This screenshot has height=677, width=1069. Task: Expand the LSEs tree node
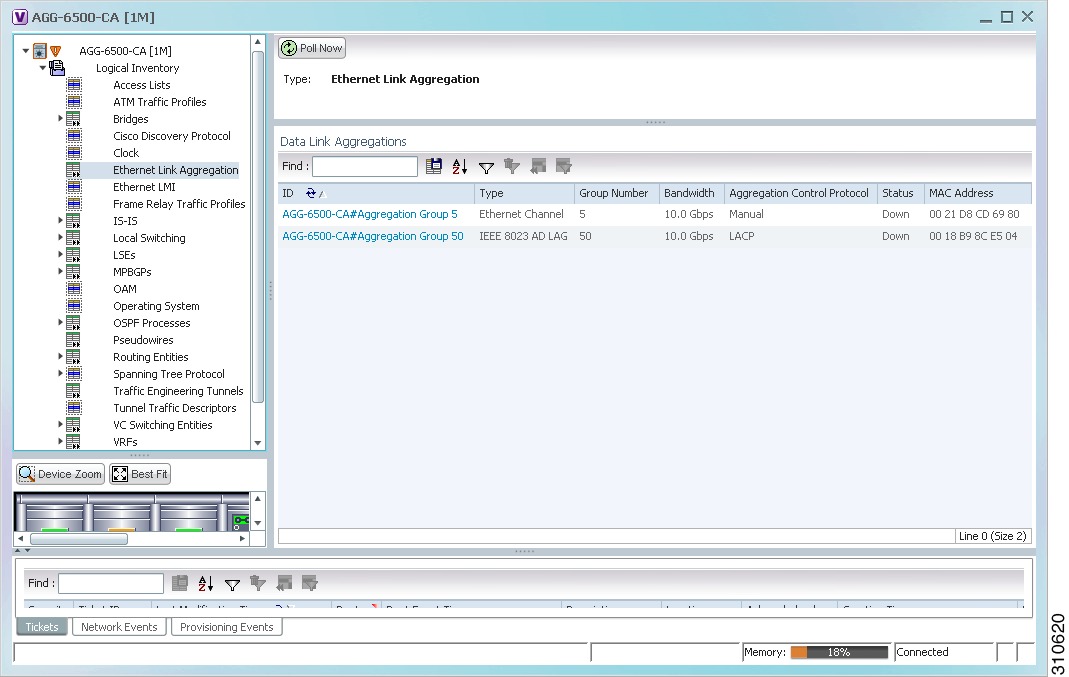[x=60, y=254]
